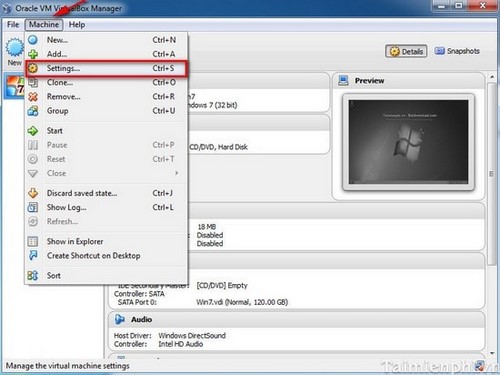Click the details pane scroll-up arrow
500x375 pixels.
492,77
